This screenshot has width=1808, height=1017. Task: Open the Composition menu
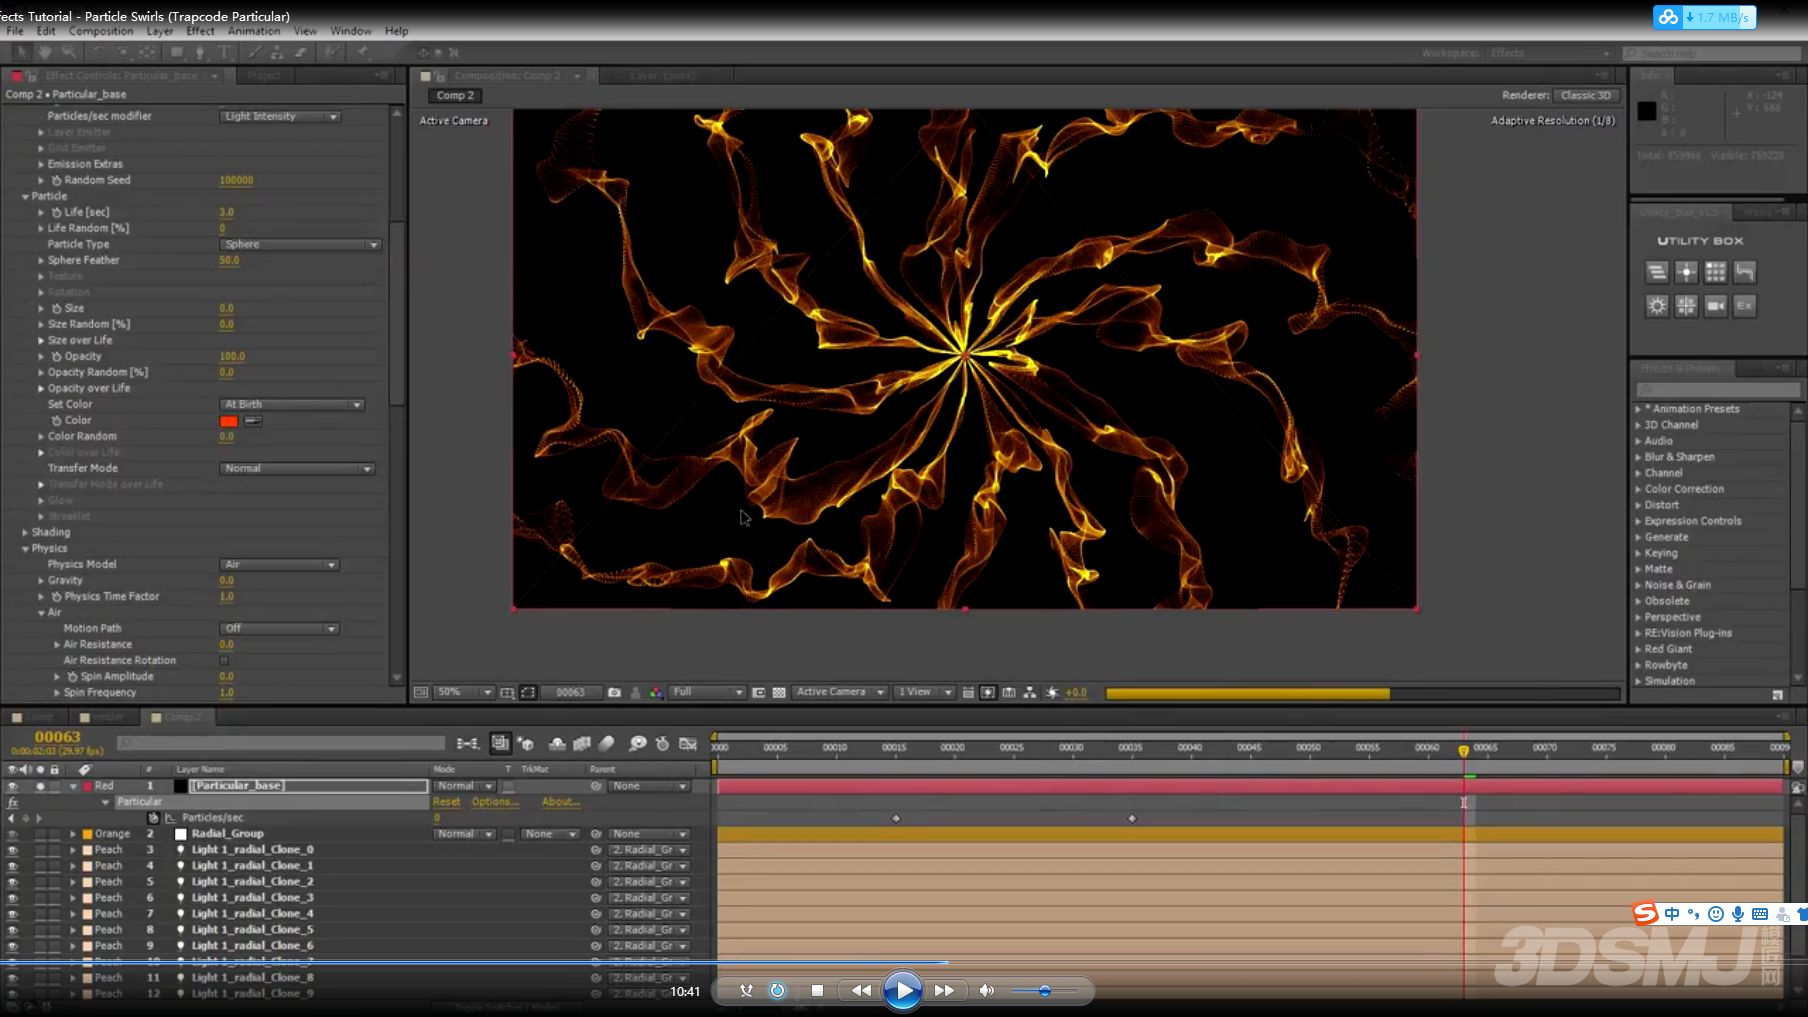[x=101, y=31]
